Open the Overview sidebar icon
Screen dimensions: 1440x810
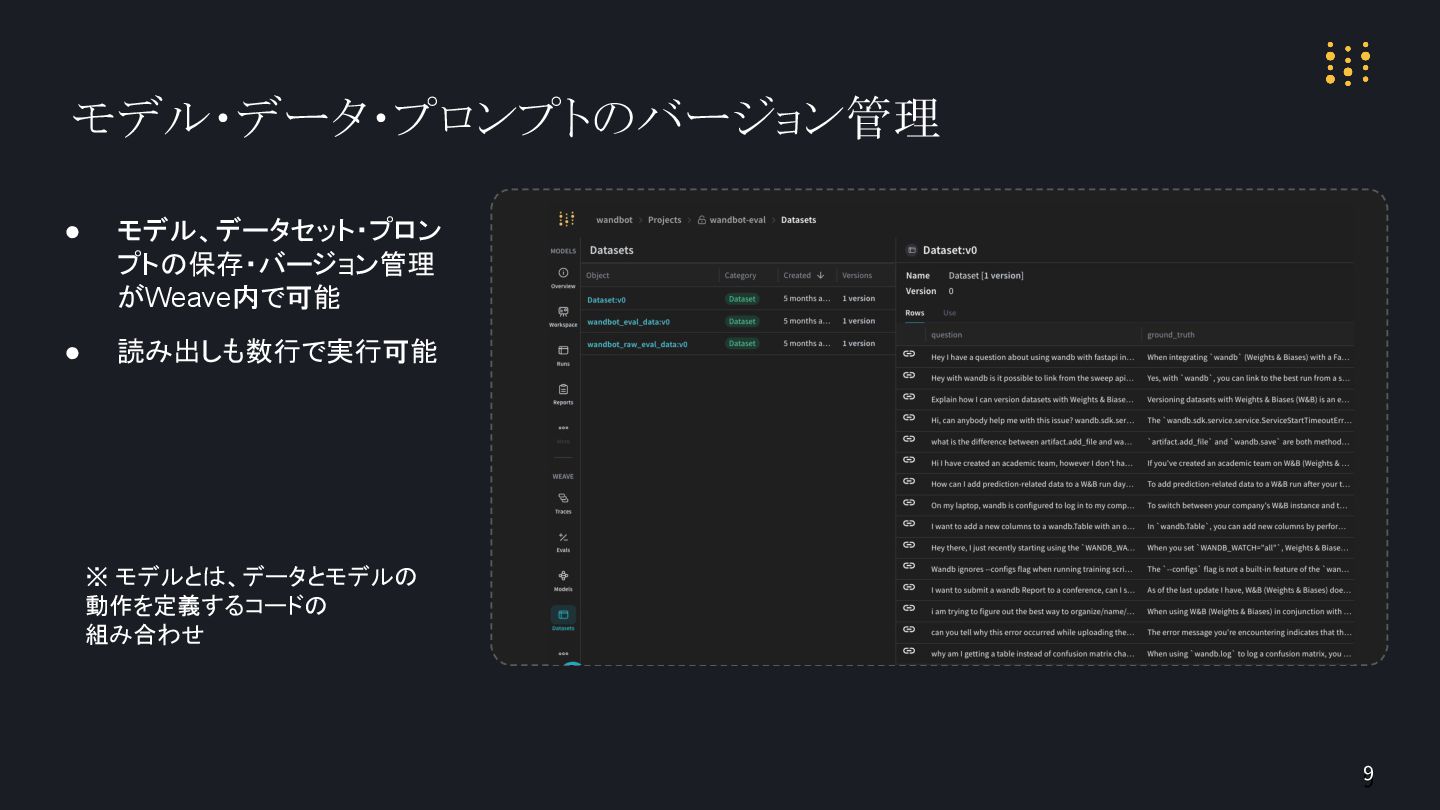[x=563, y=273]
